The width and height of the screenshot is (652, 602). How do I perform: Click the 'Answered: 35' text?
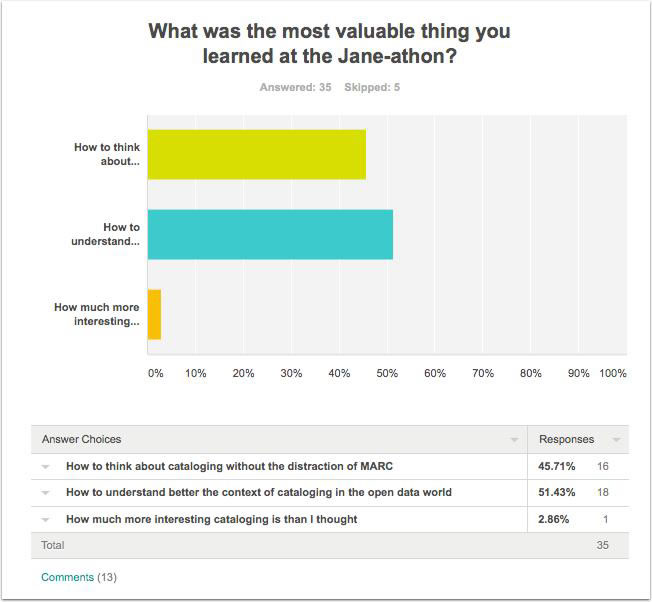click(x=296, y=87)
